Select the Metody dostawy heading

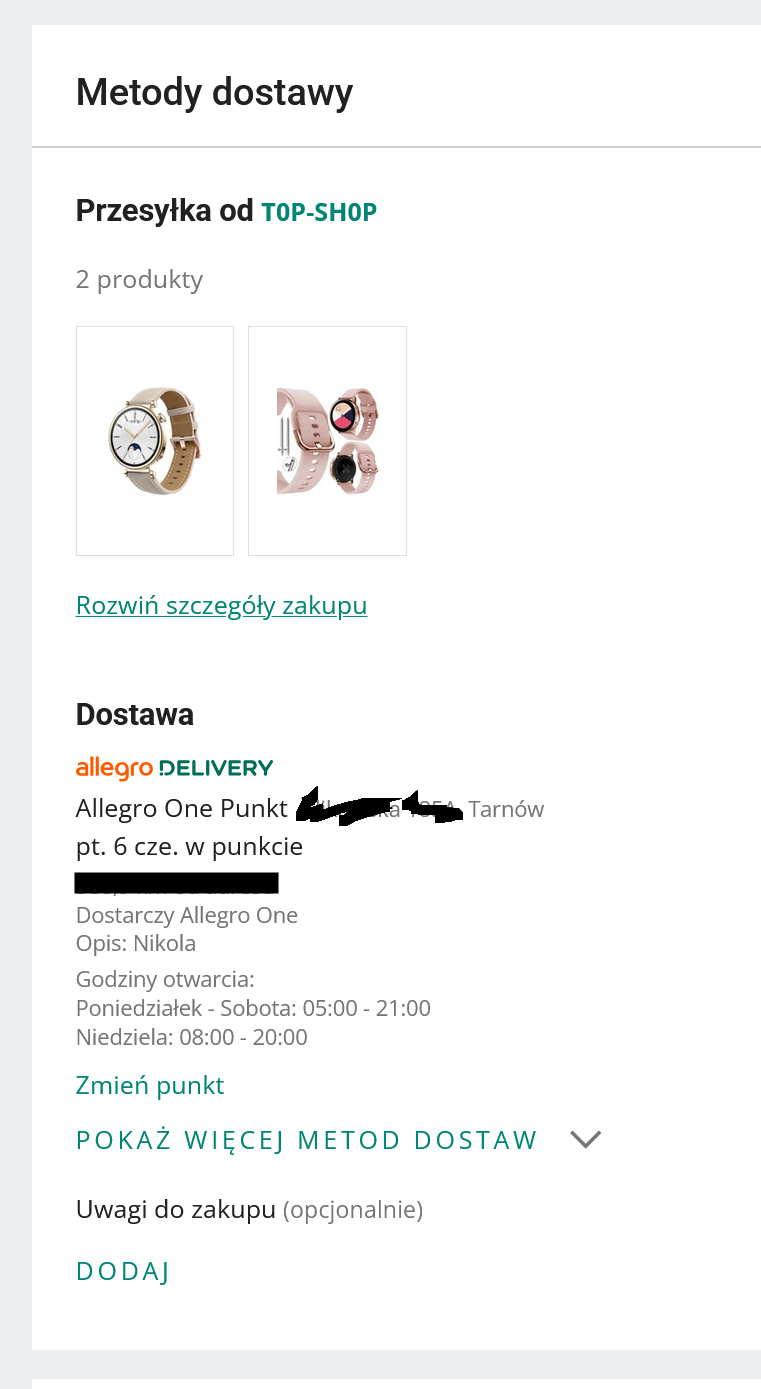click(214, 93)
